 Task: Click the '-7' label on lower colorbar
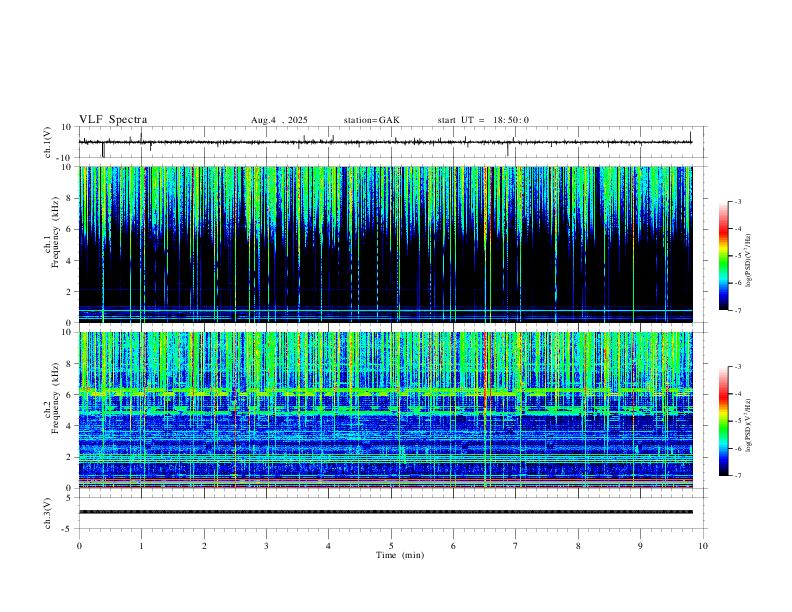pyautogui.click(x=738, y=476)
